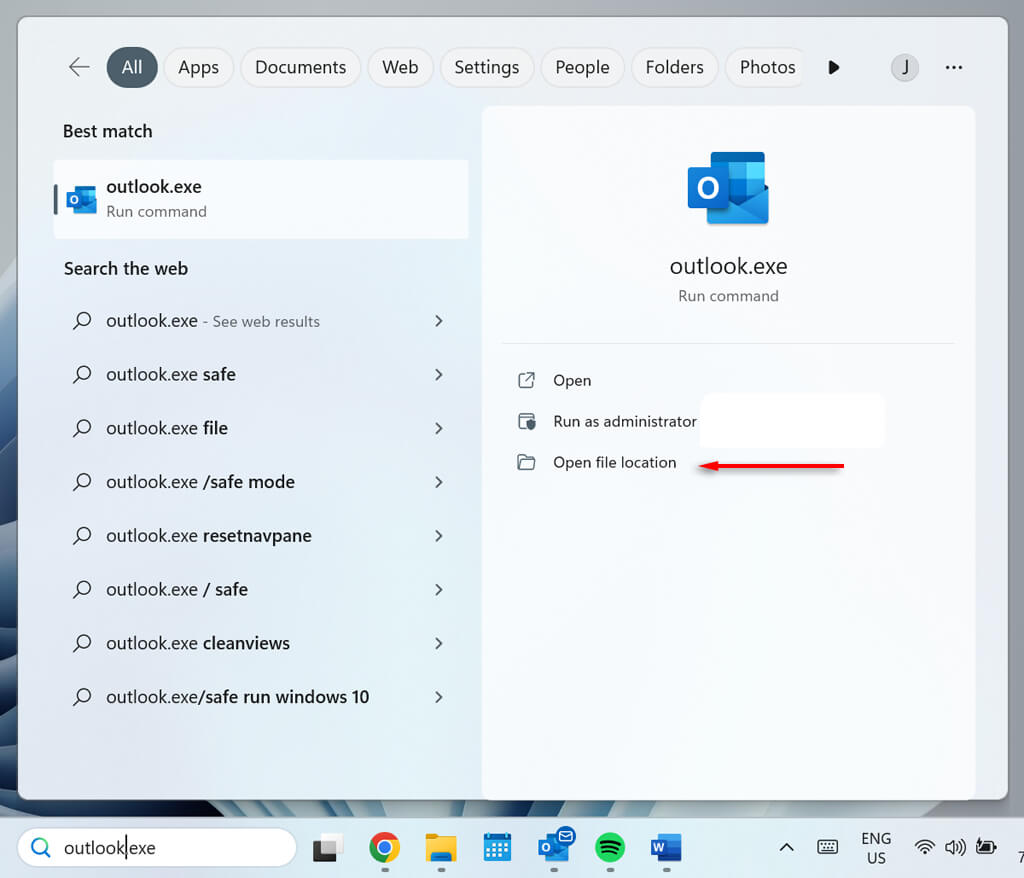
Task: Expand chevron for outlook.exe See web results
Action: [x=439, y=321]
